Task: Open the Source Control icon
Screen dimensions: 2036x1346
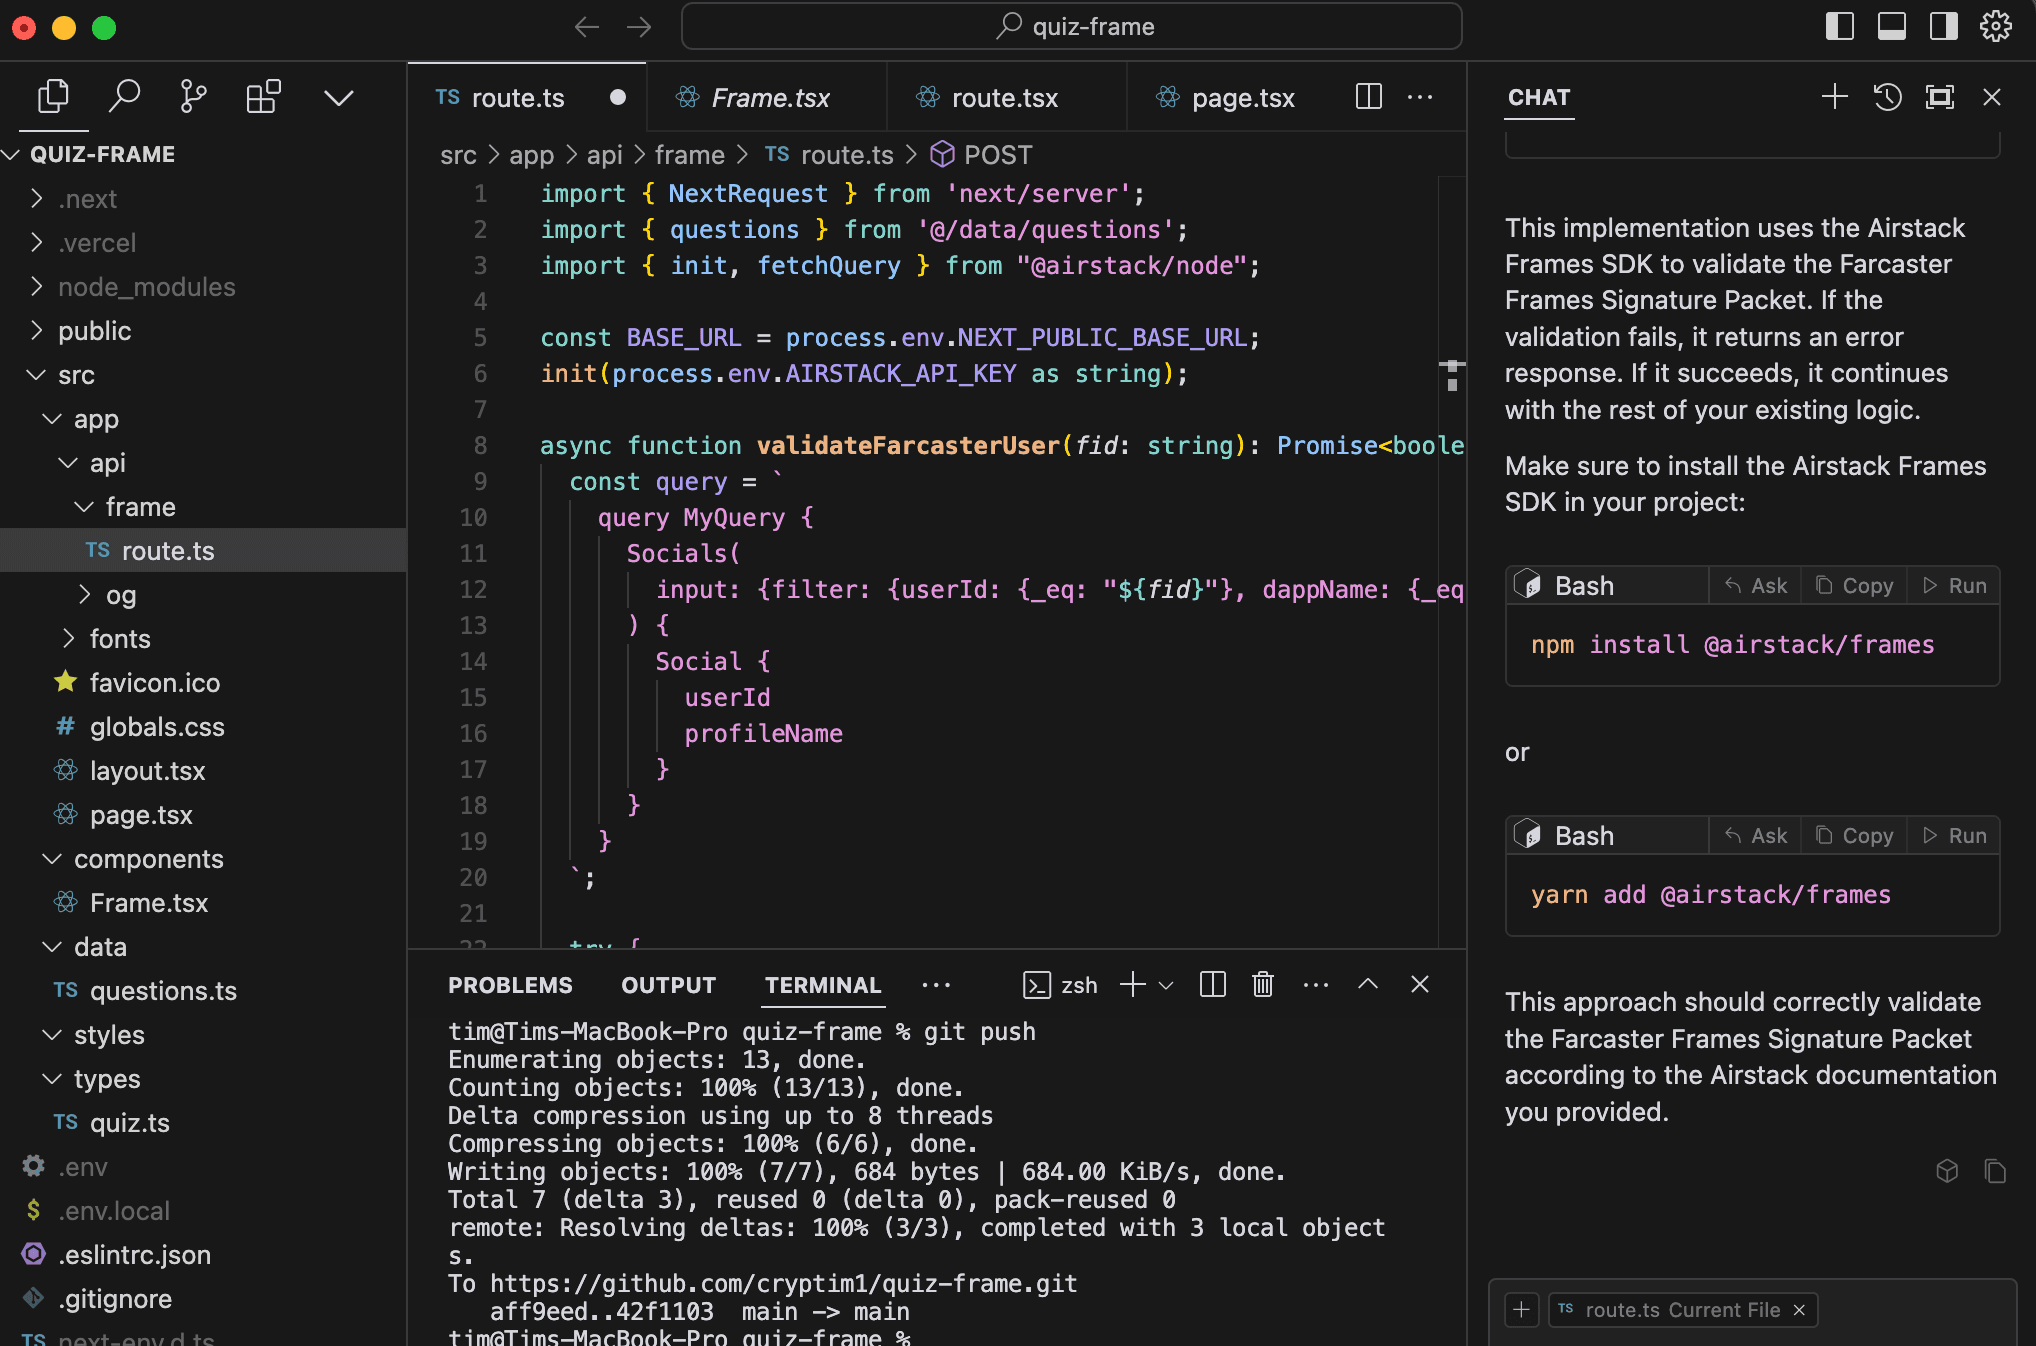Action: click(x=193, y=97)
